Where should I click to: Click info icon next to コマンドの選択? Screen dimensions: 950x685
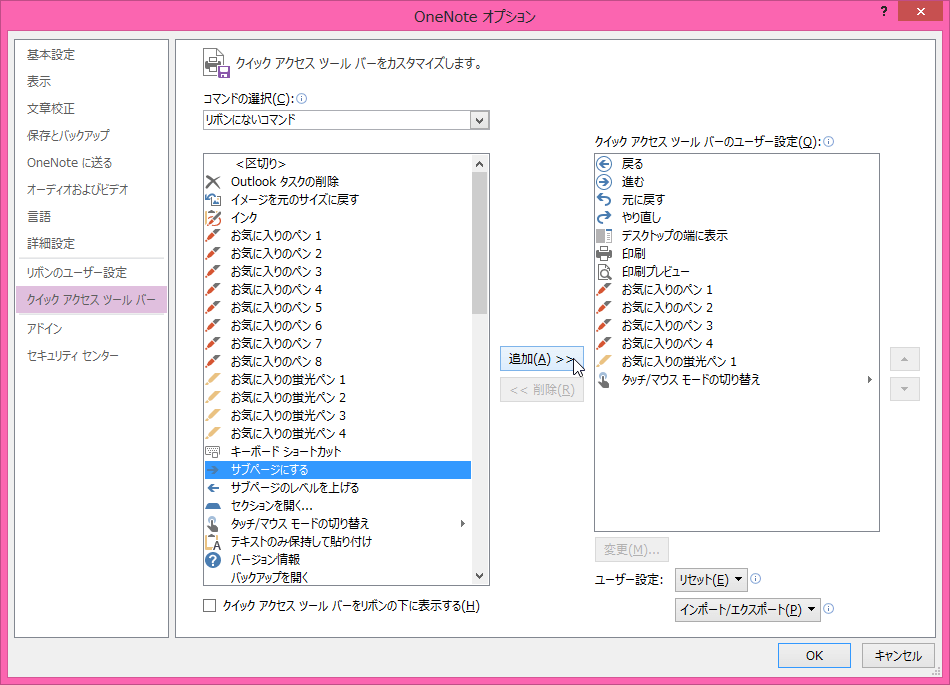302,98
